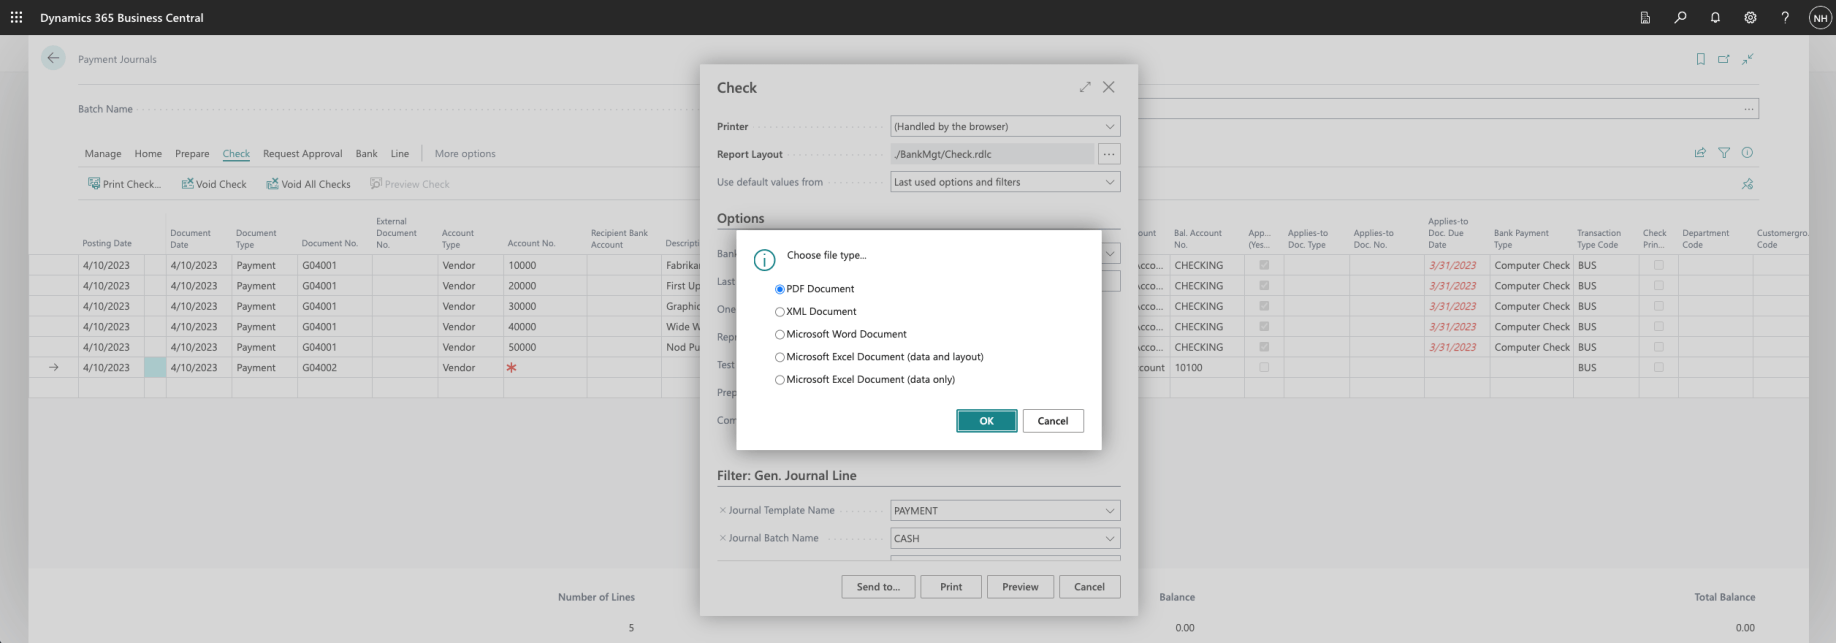
Task: Click the pin icon on the action bar
Action: point(1747,184)
